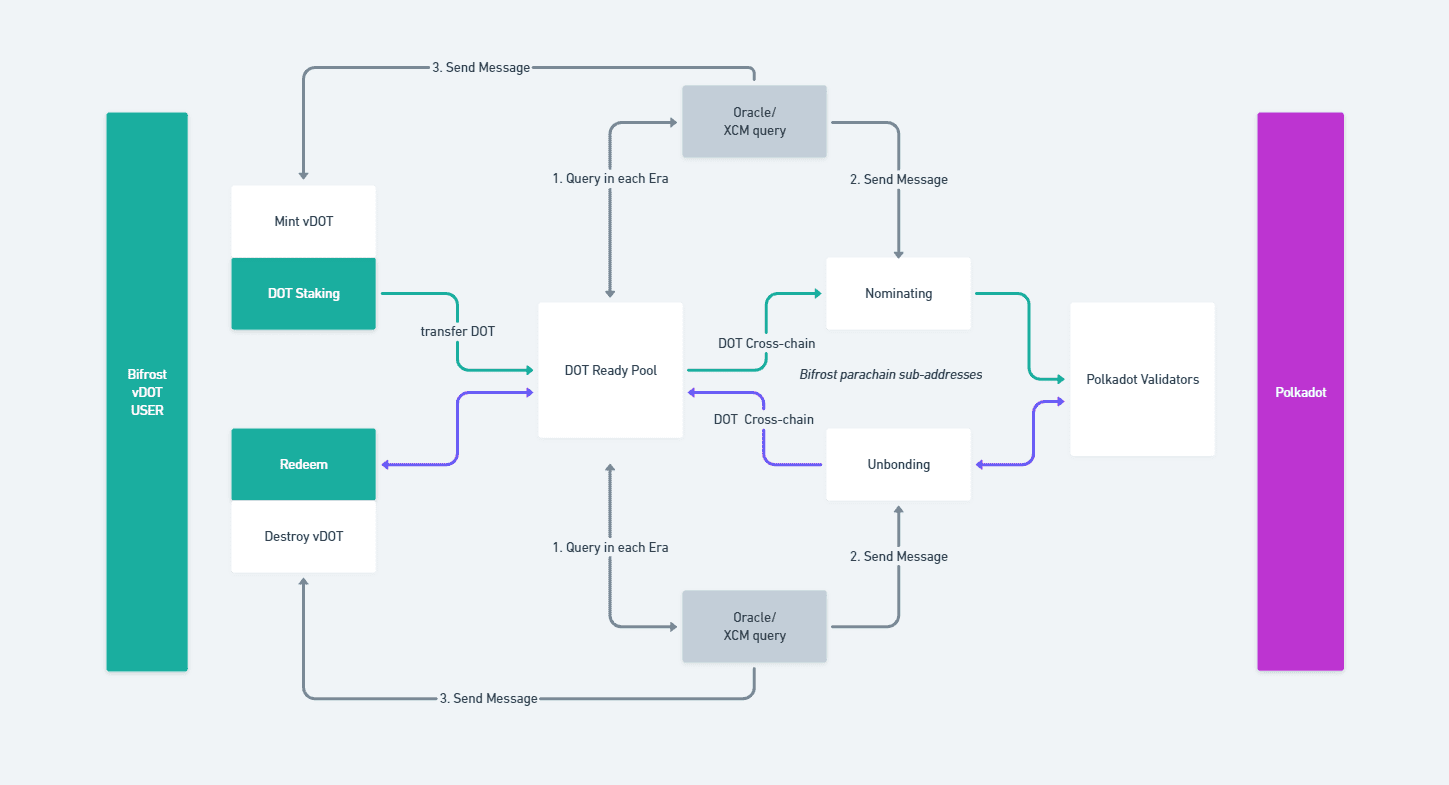
Task: Select the DOT Ready Pool box
Action: click(611, 370)
